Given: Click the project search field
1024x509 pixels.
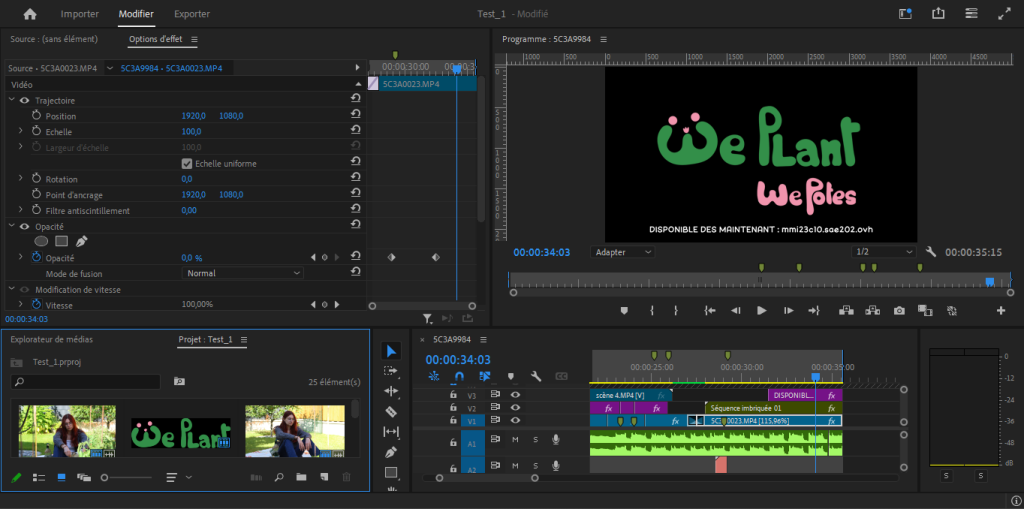Looking at the screenshot, I should point(86,382).
